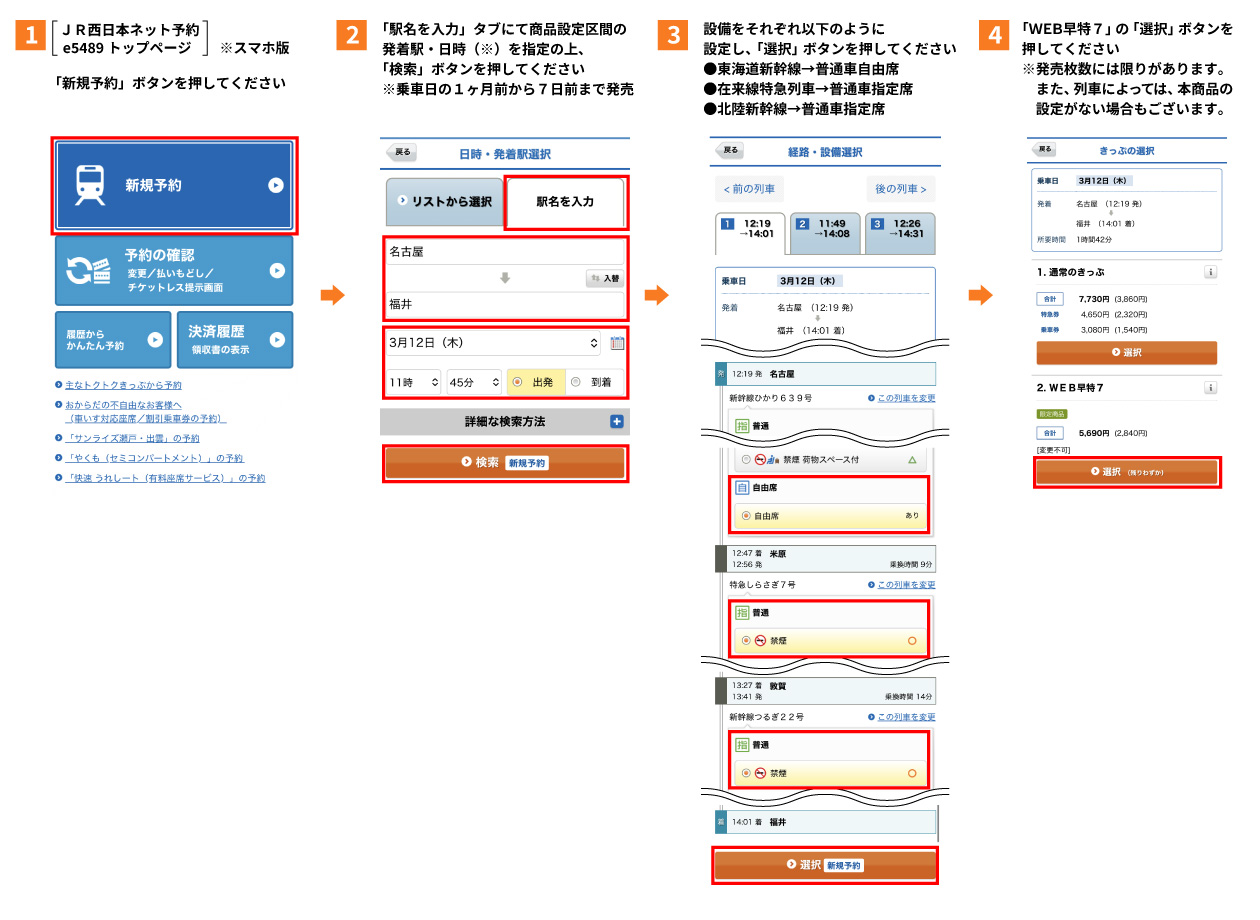Click the 名古屋 station input field

[x=505, y=251]
